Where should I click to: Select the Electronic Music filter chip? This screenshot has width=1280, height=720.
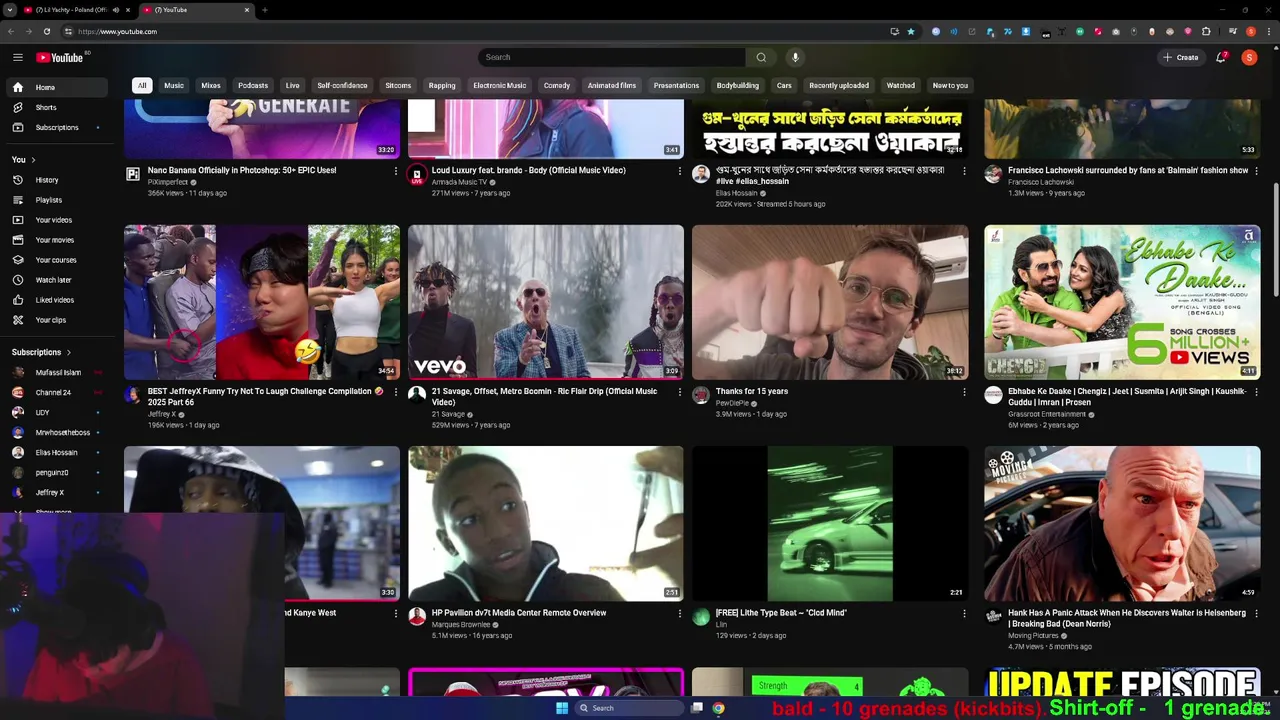tap(500, 85)
